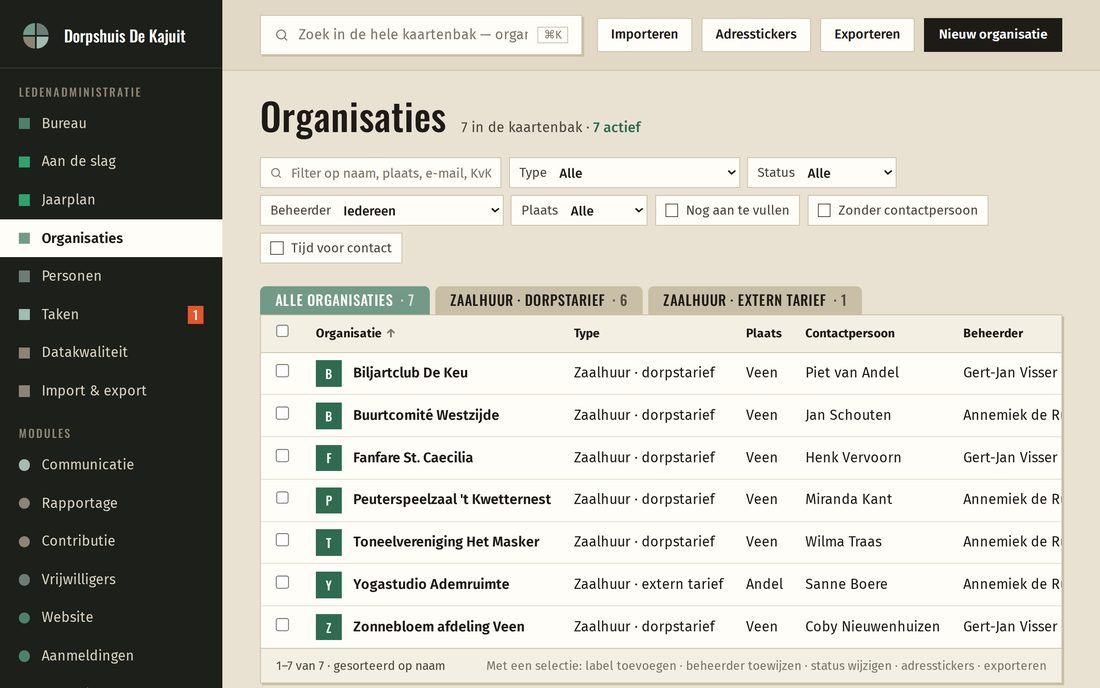The width and height of the screenshot is (1100, 688).
Task: Click the Zaalhuur · extern tarief type cell
Action: click(648, 584)
